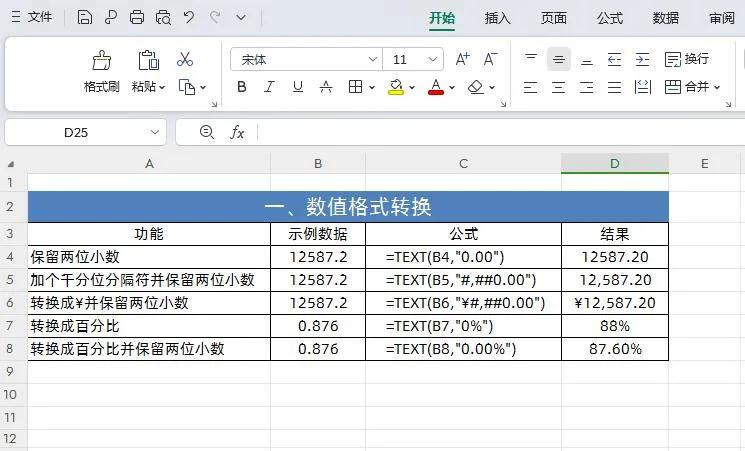The height and width of the screenshot is (451, 745).
Task: Toggle bold formatting
Action: click(x=241, y=87)
